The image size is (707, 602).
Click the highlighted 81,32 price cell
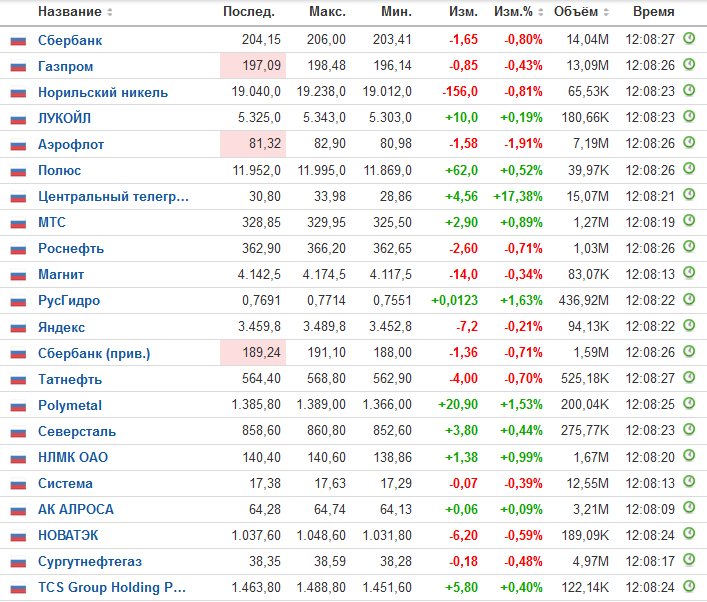253,144
